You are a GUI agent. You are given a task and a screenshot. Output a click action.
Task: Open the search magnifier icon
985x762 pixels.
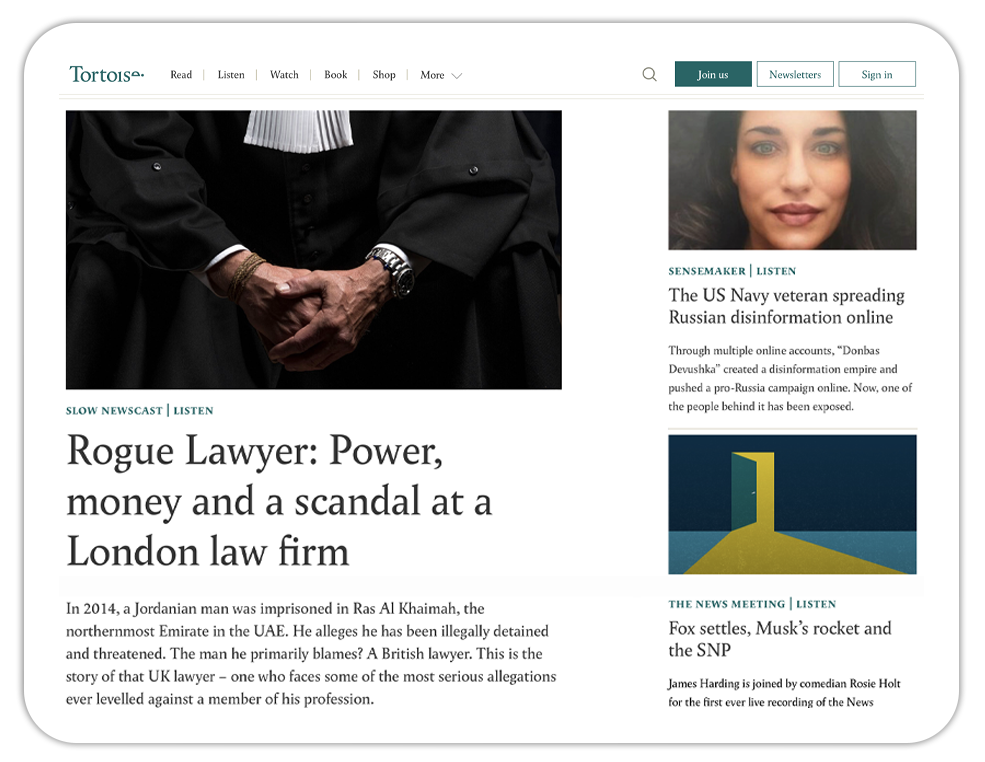pyautogui.click(x=650, y=75)
